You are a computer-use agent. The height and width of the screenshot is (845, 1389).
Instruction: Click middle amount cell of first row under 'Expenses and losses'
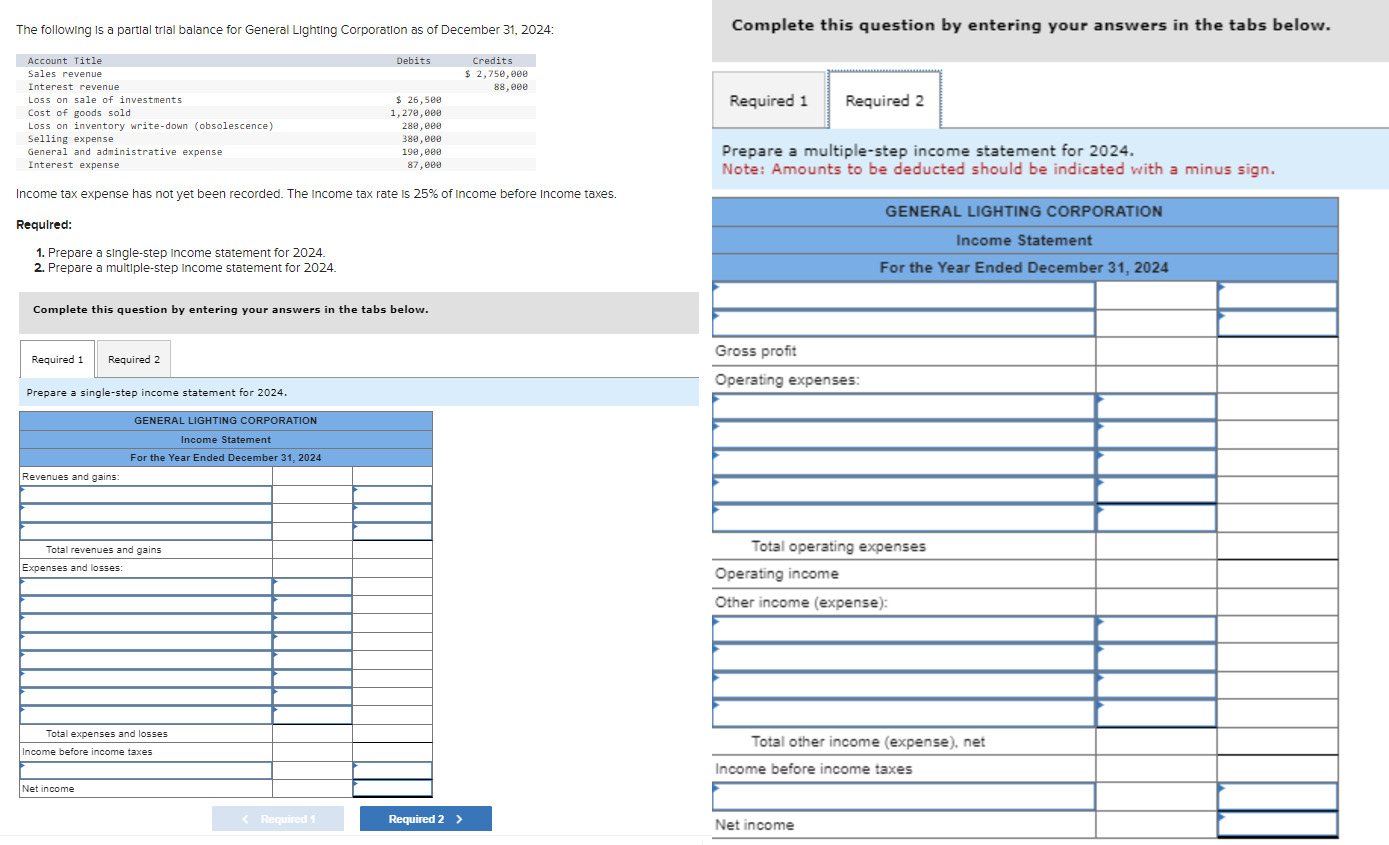click(312, 586)
